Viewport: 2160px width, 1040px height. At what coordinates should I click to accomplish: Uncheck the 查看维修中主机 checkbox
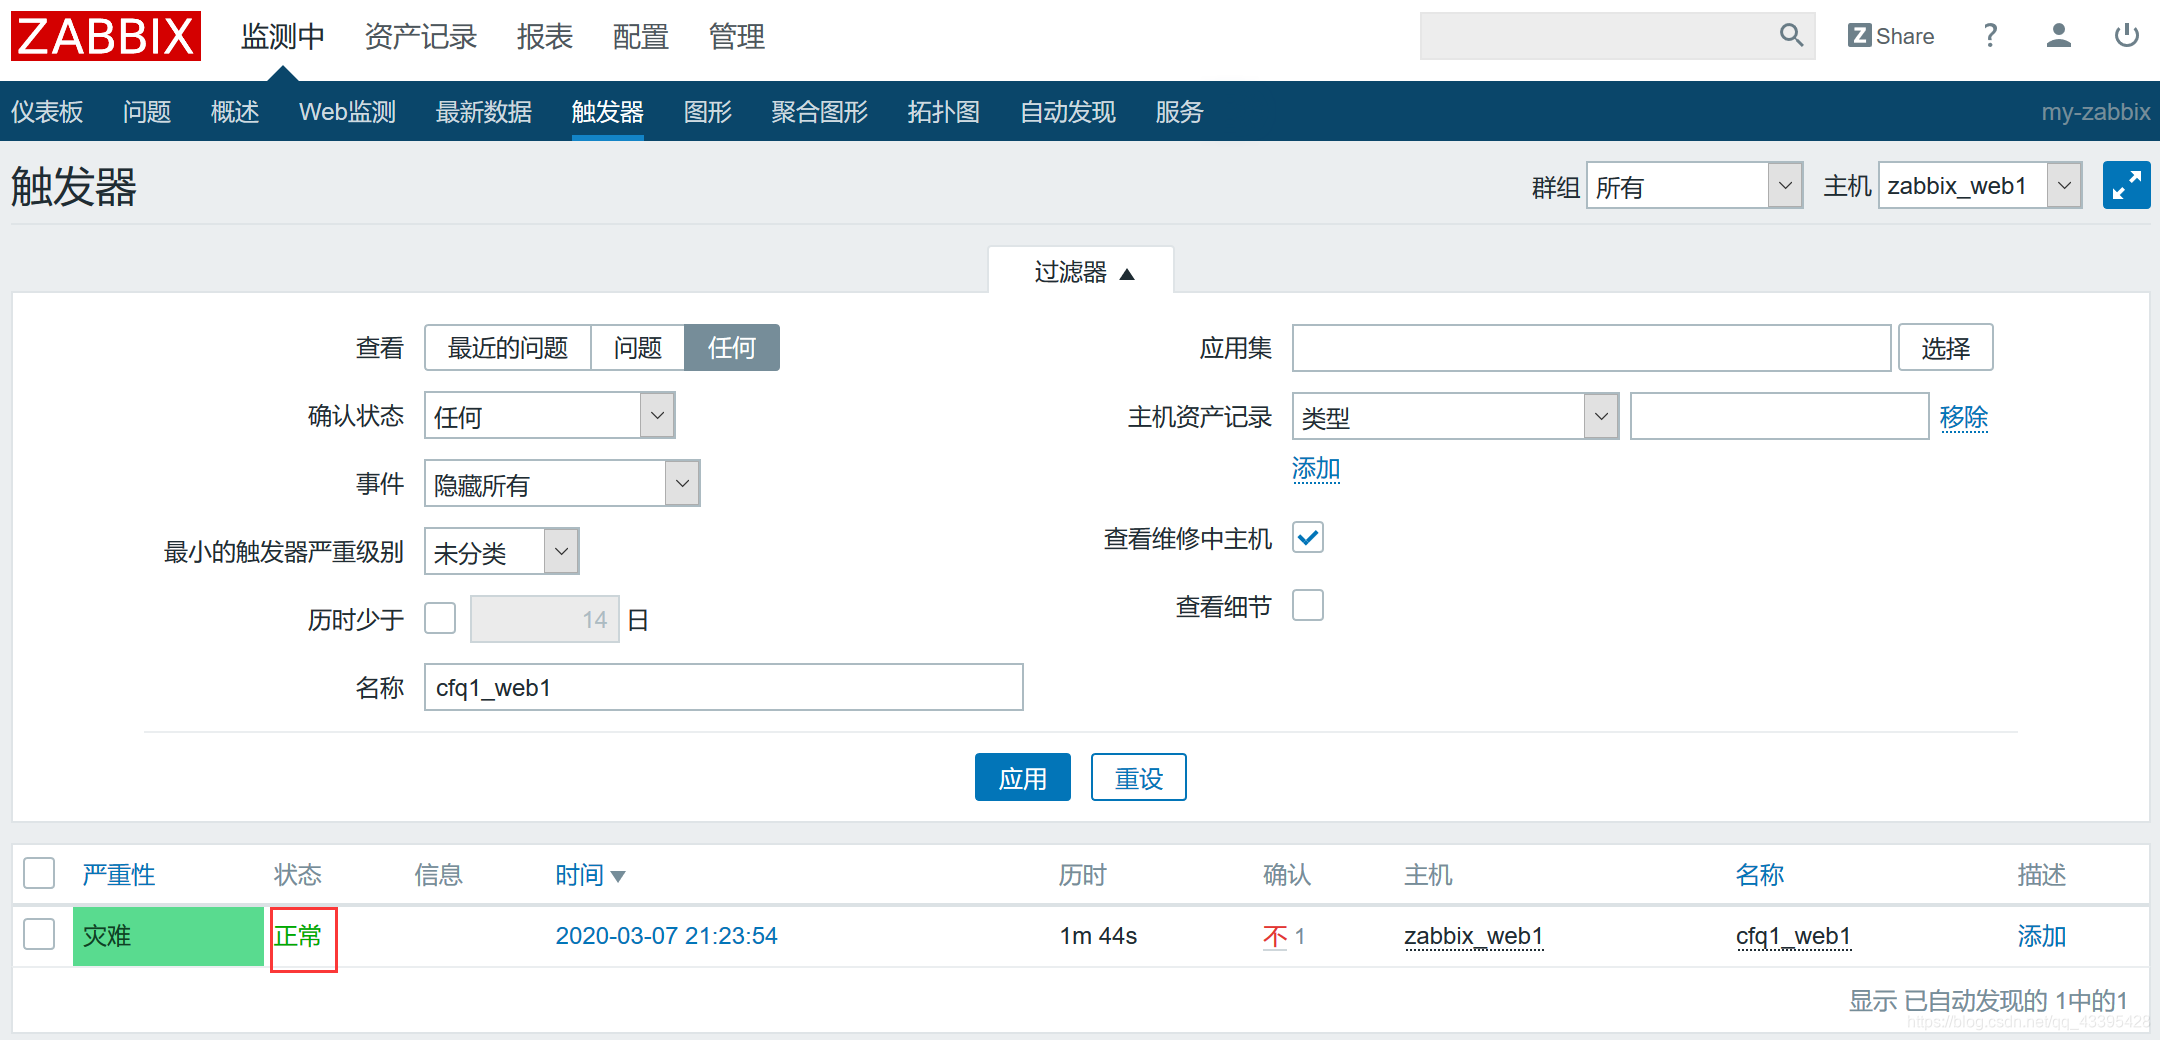(1308, 538)
